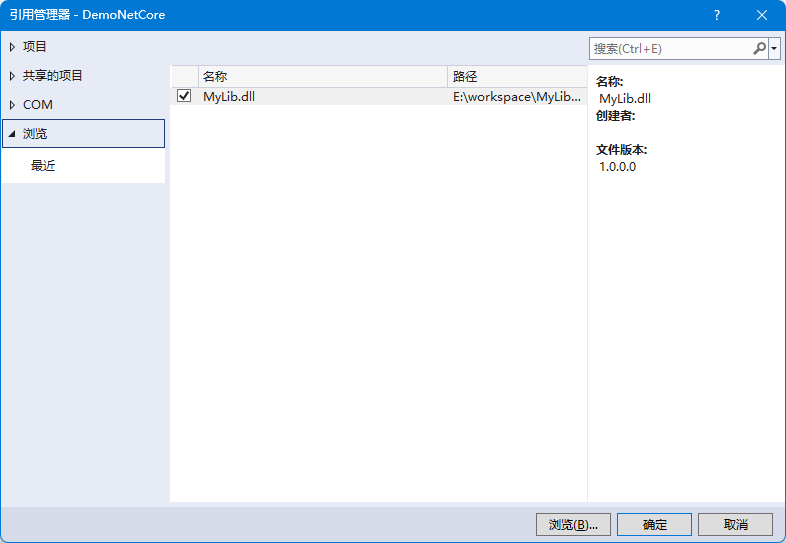
Task: Confirm with the 确定 button
Action: pyautogui.click(x=654, y=525)
